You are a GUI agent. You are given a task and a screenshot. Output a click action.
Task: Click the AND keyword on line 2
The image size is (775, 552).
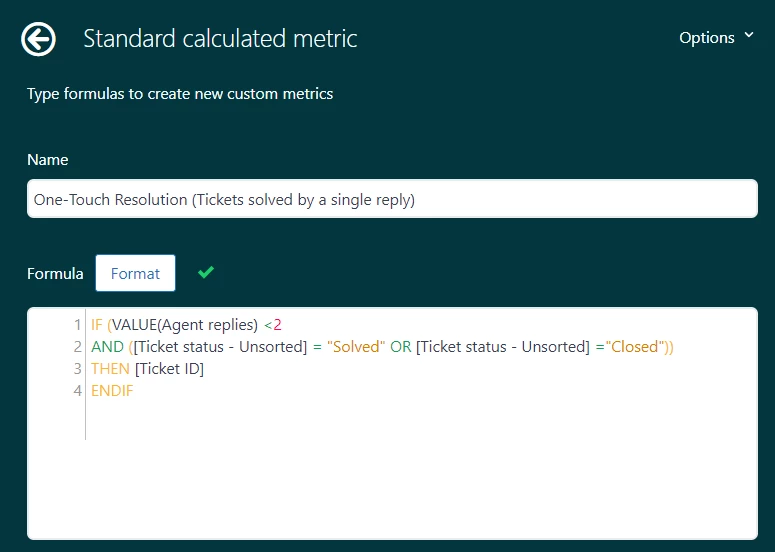coord(107,347)
